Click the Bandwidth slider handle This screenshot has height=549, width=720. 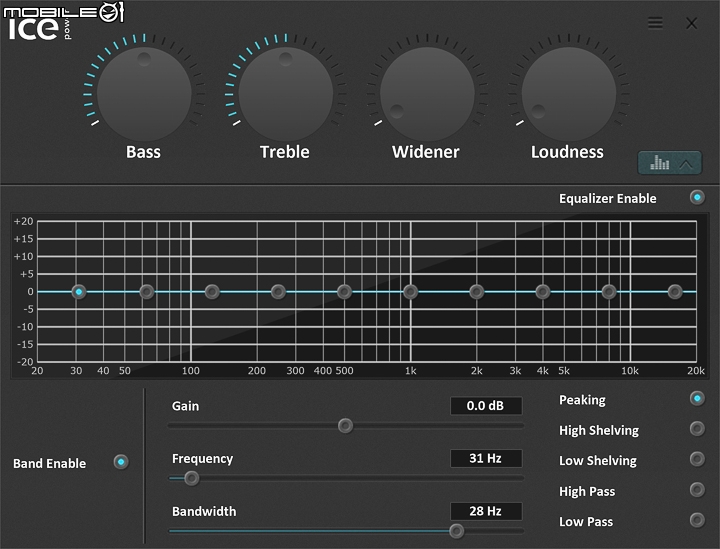(x=456, y=531)
